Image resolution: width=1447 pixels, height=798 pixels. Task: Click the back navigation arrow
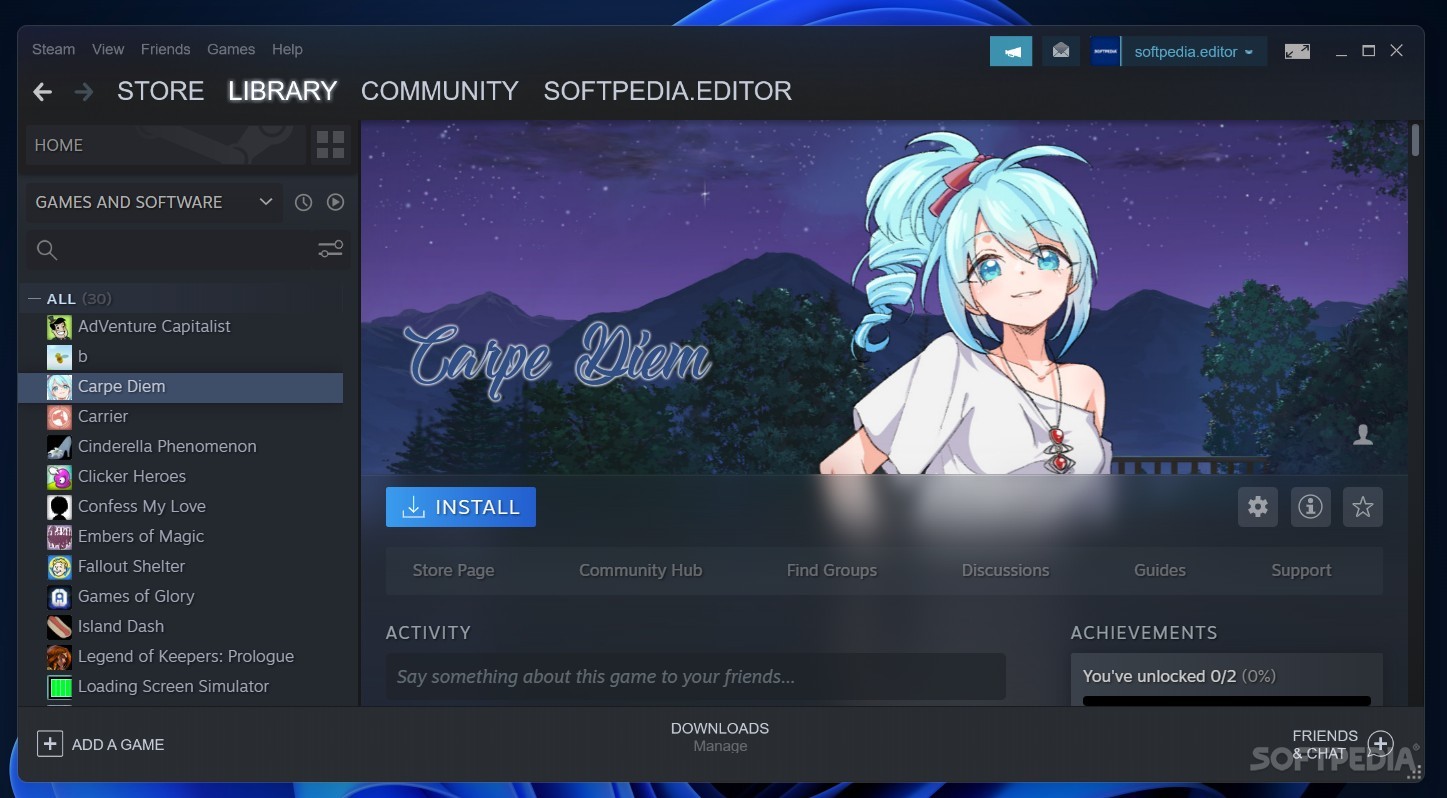click(42, 92)
